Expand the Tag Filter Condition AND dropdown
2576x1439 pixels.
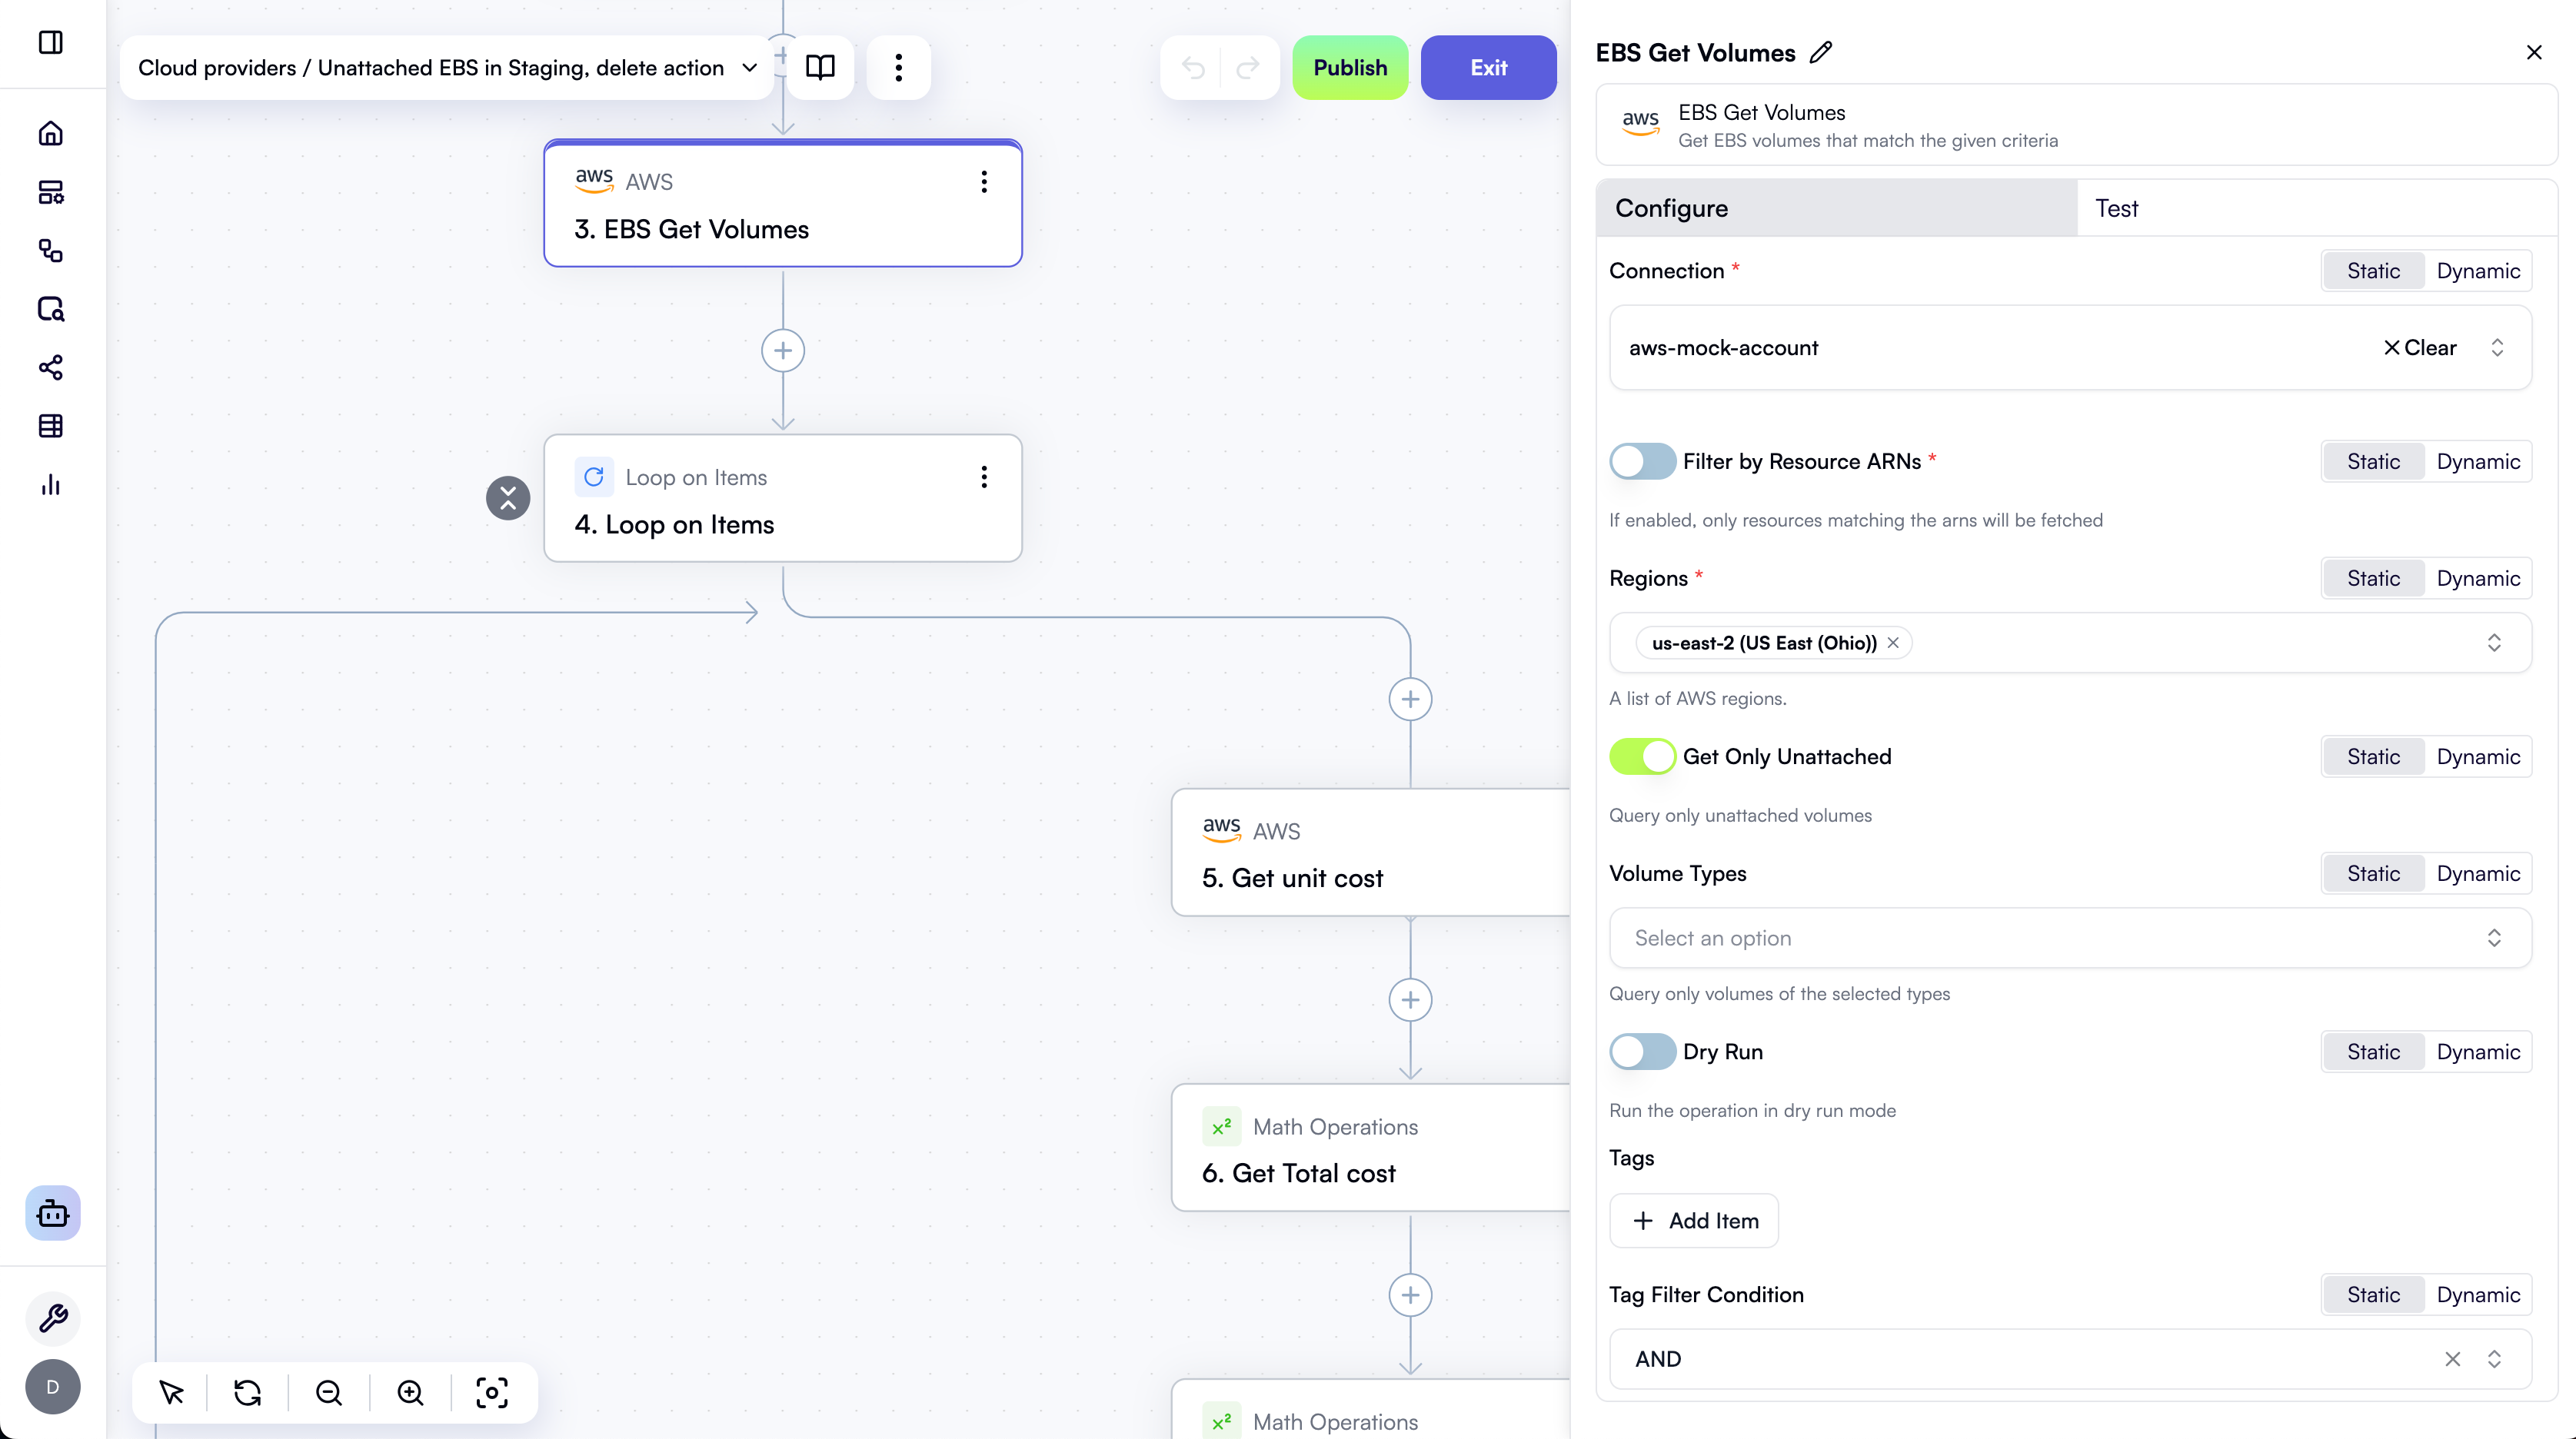2492,1359
